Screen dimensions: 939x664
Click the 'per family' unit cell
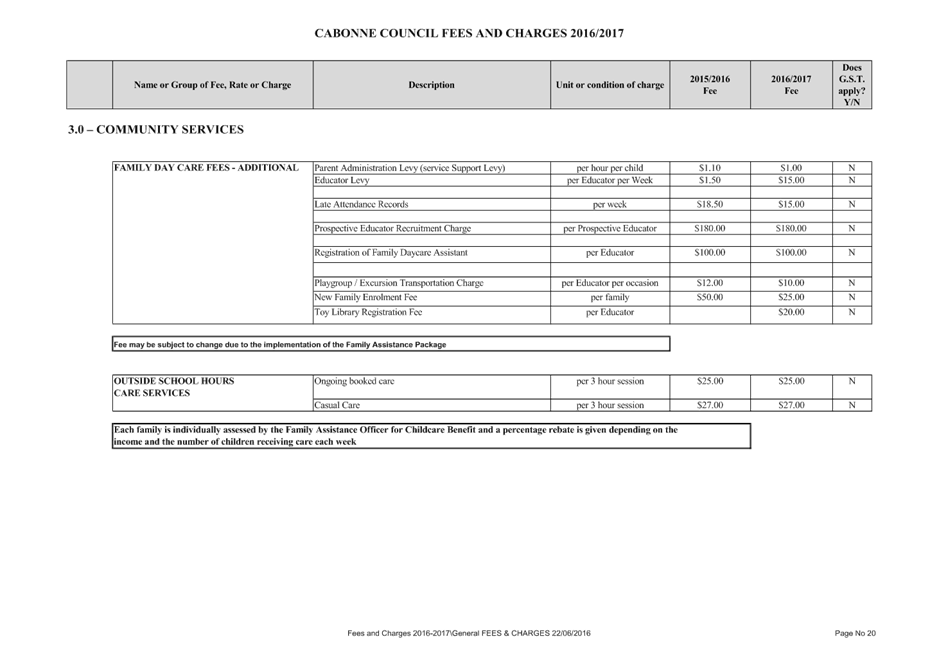610,298
